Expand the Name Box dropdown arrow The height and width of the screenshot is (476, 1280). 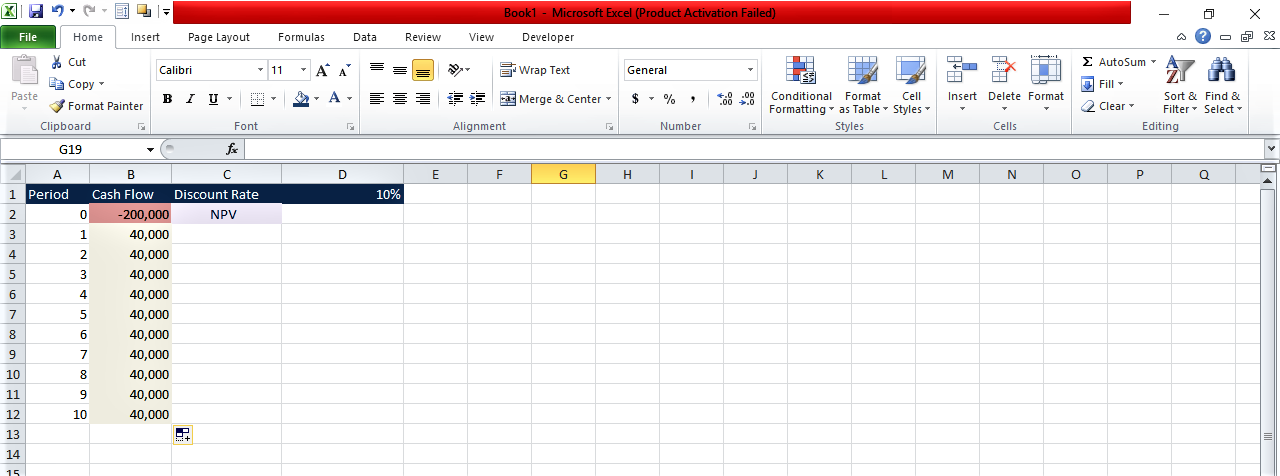[x=150, y=149]
